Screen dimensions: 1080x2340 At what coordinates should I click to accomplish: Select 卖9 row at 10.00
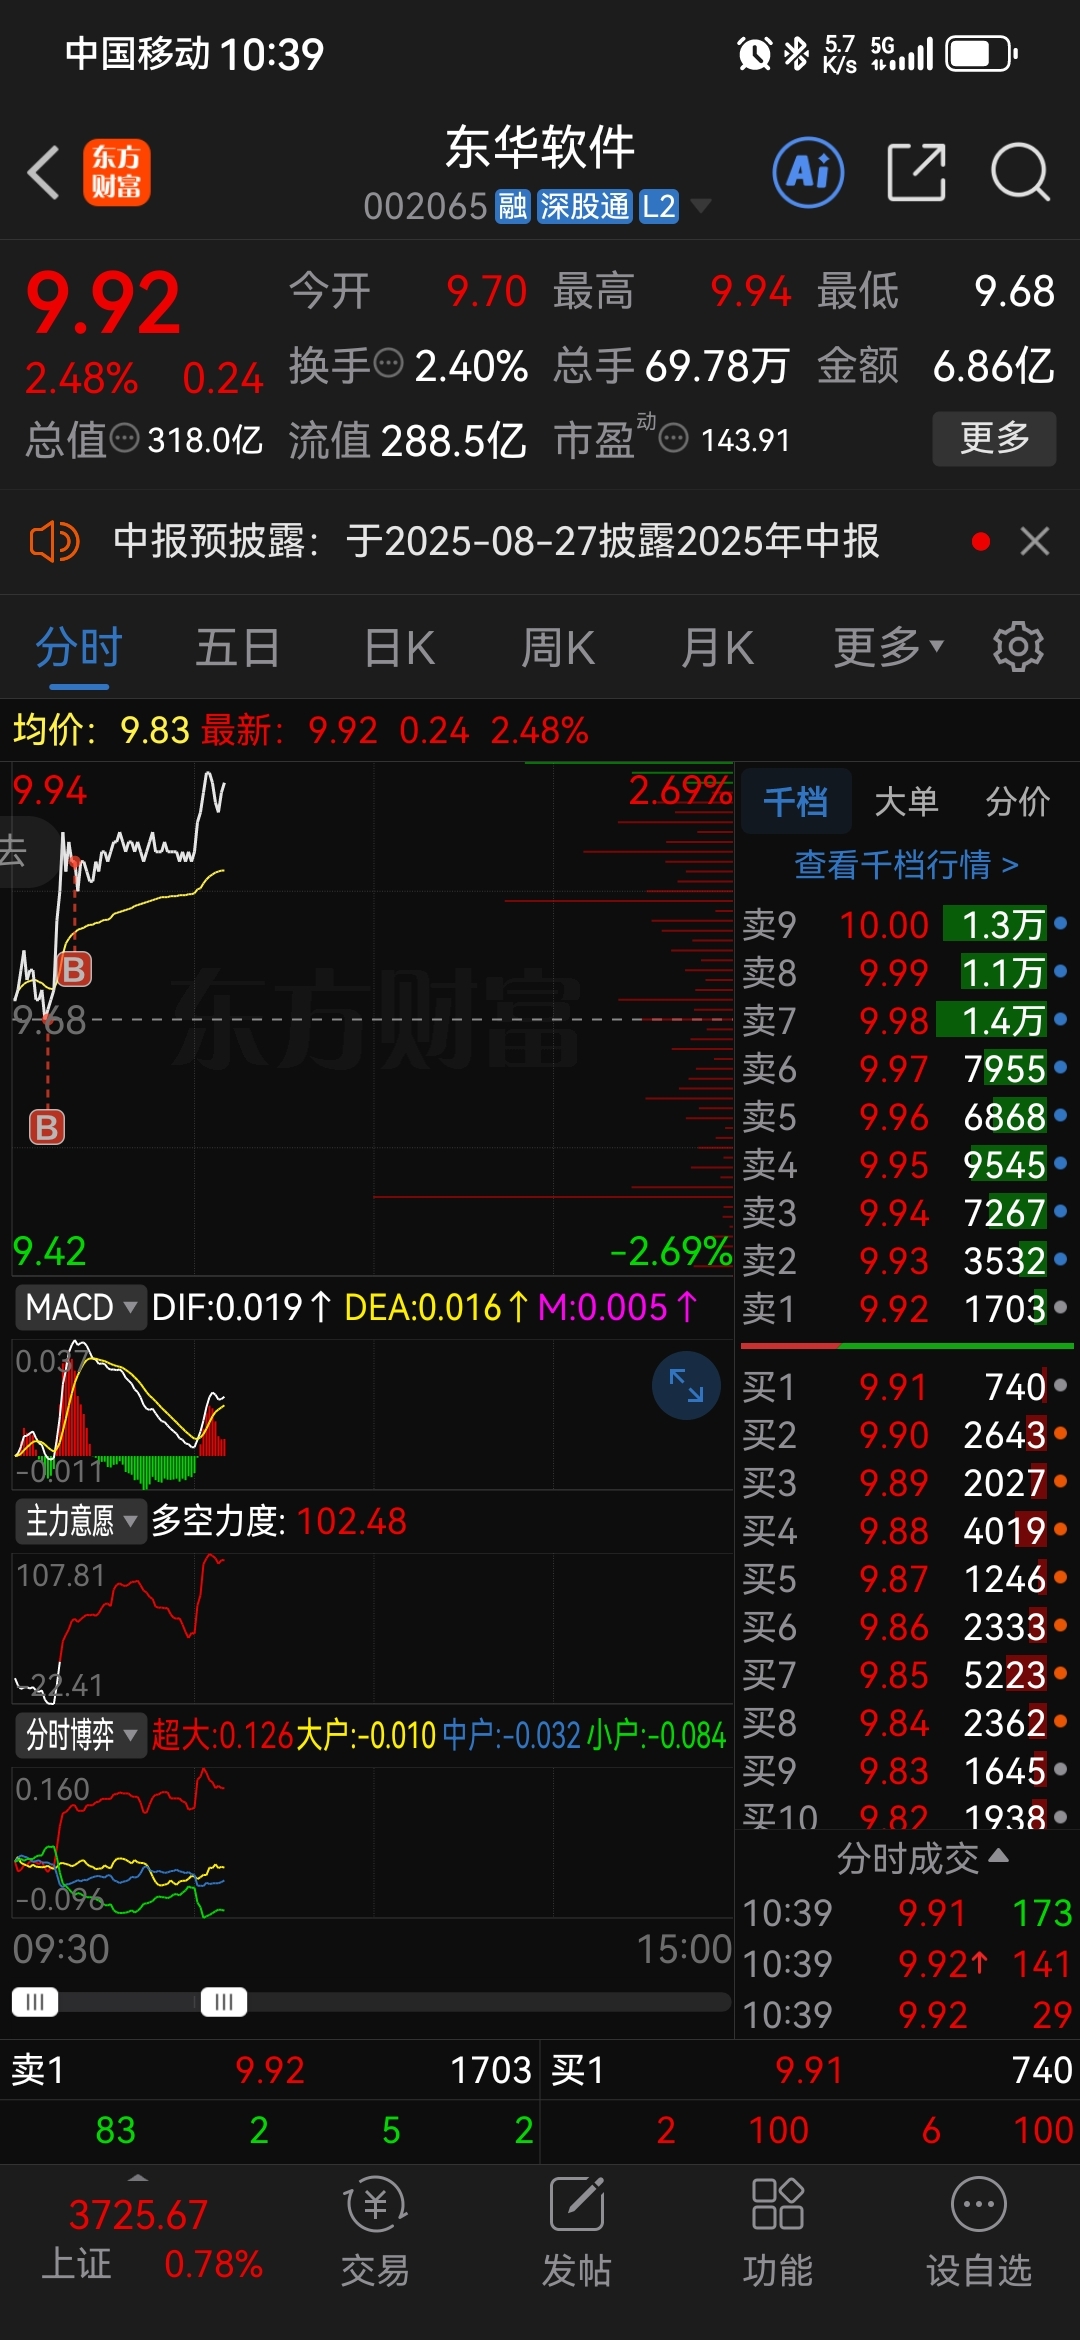pyautogui.click(x=906, y=924)
